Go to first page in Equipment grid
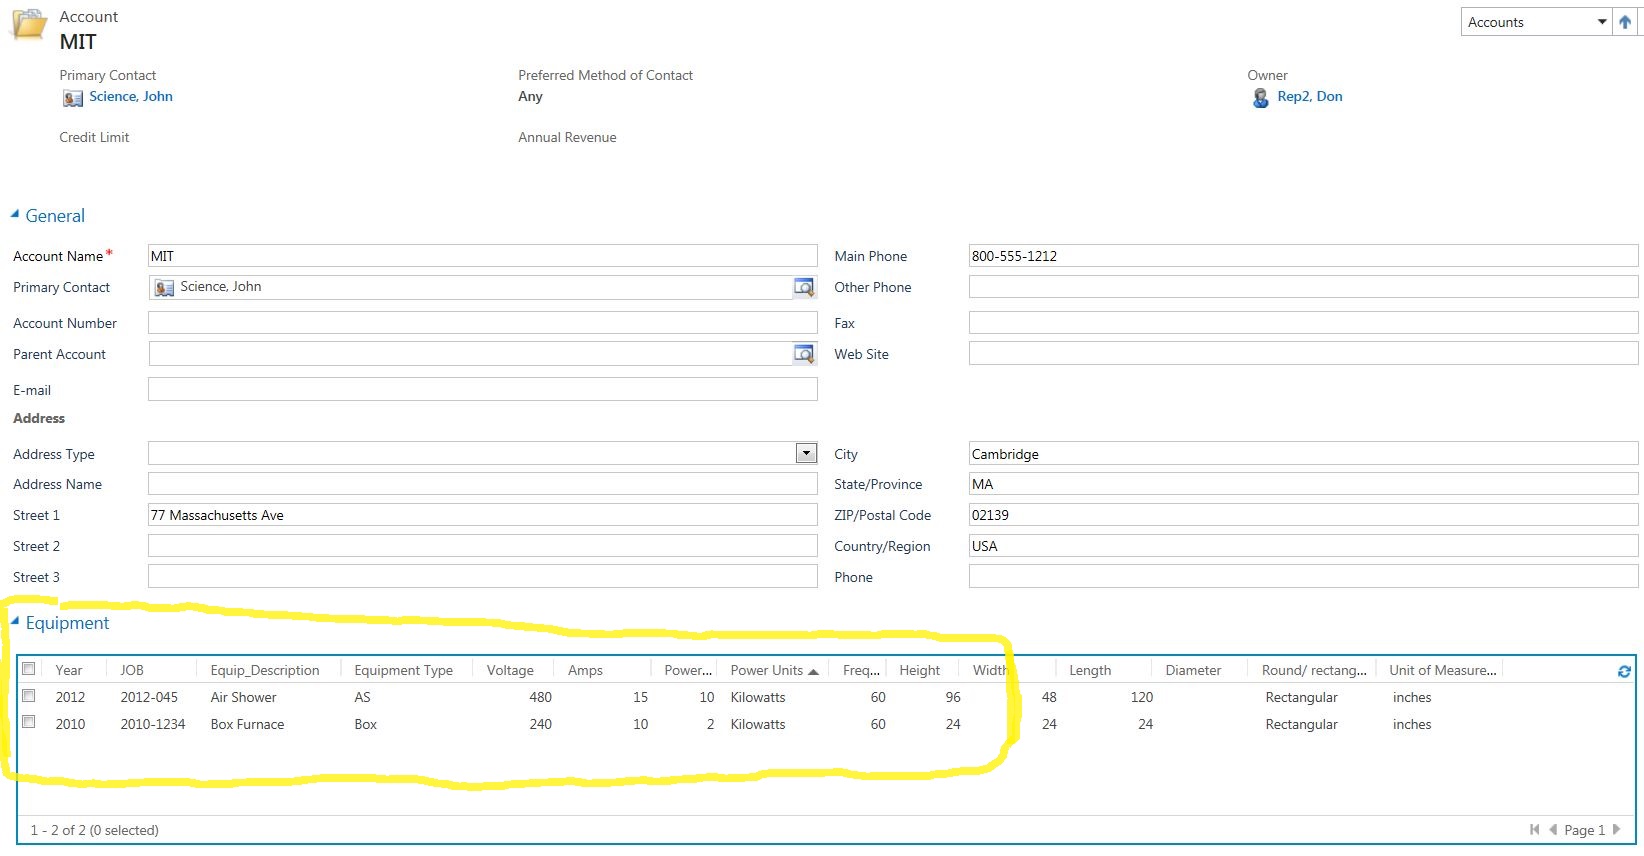This screenshot has height=856, width=1644. click(x=1535, y=829)
